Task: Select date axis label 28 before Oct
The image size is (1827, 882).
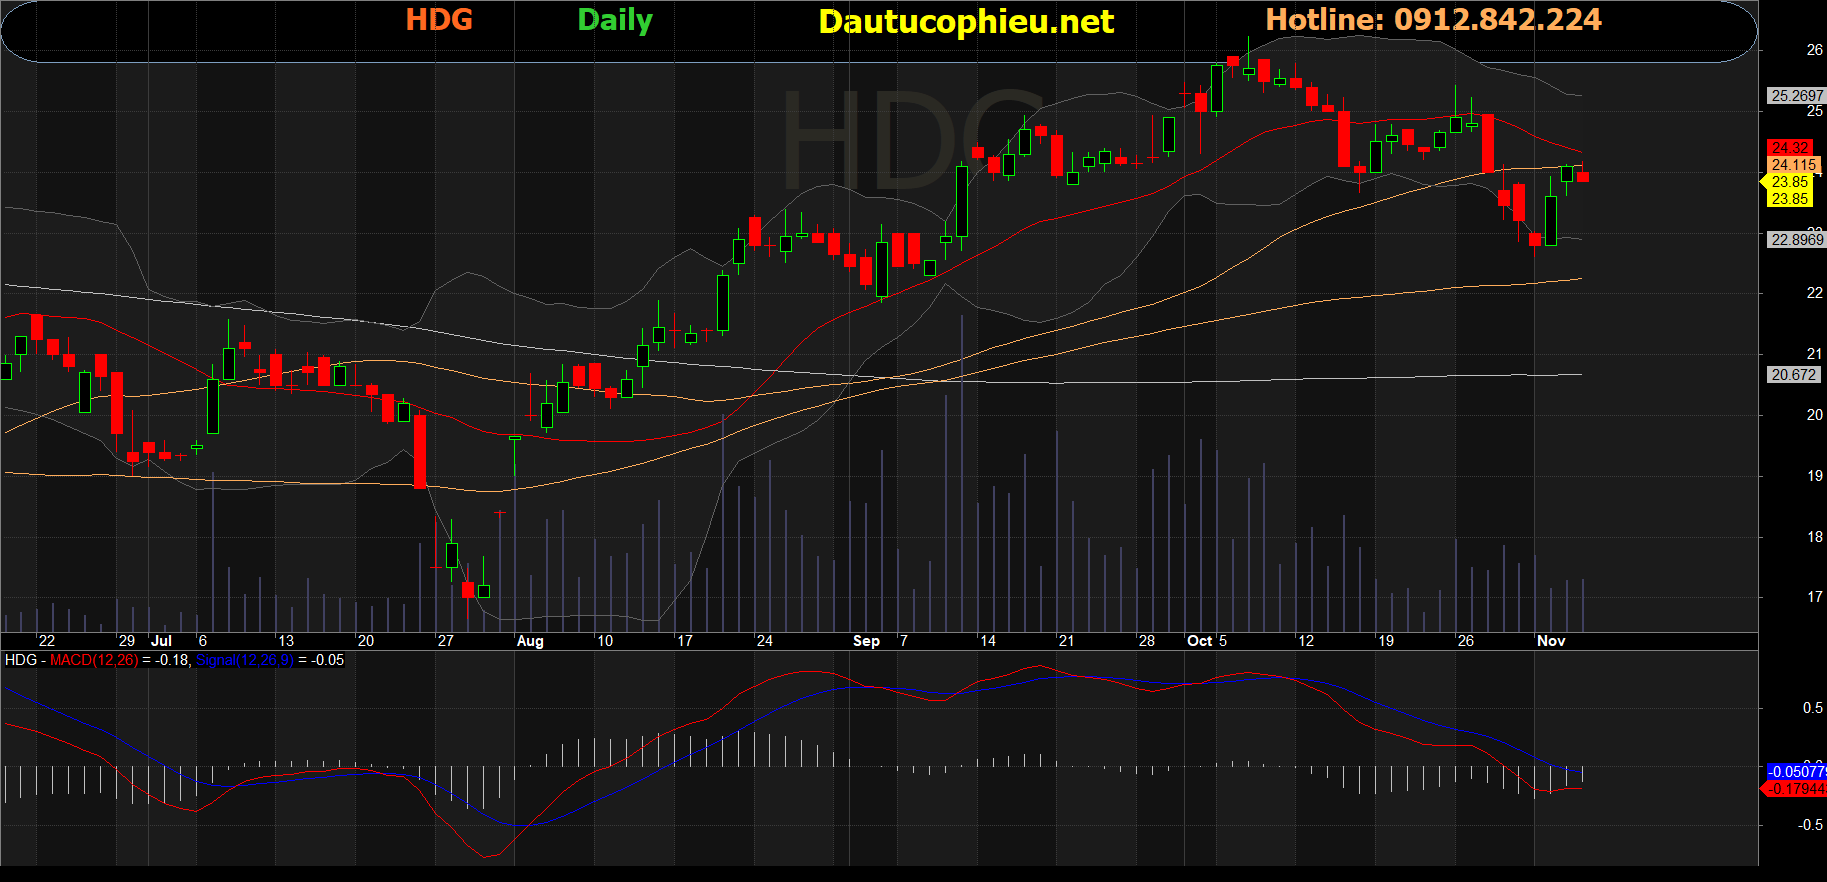Action: point(1147,641)
